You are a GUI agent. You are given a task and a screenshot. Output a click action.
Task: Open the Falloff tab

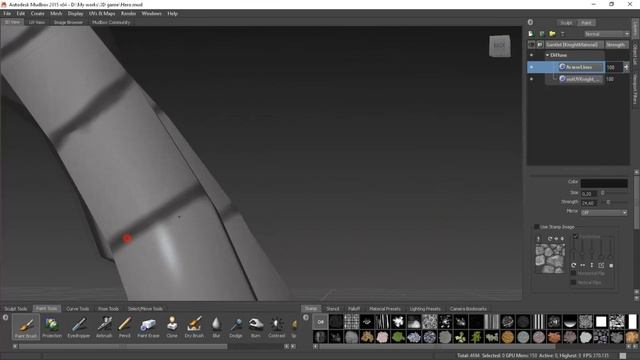(x=354, y=309)
